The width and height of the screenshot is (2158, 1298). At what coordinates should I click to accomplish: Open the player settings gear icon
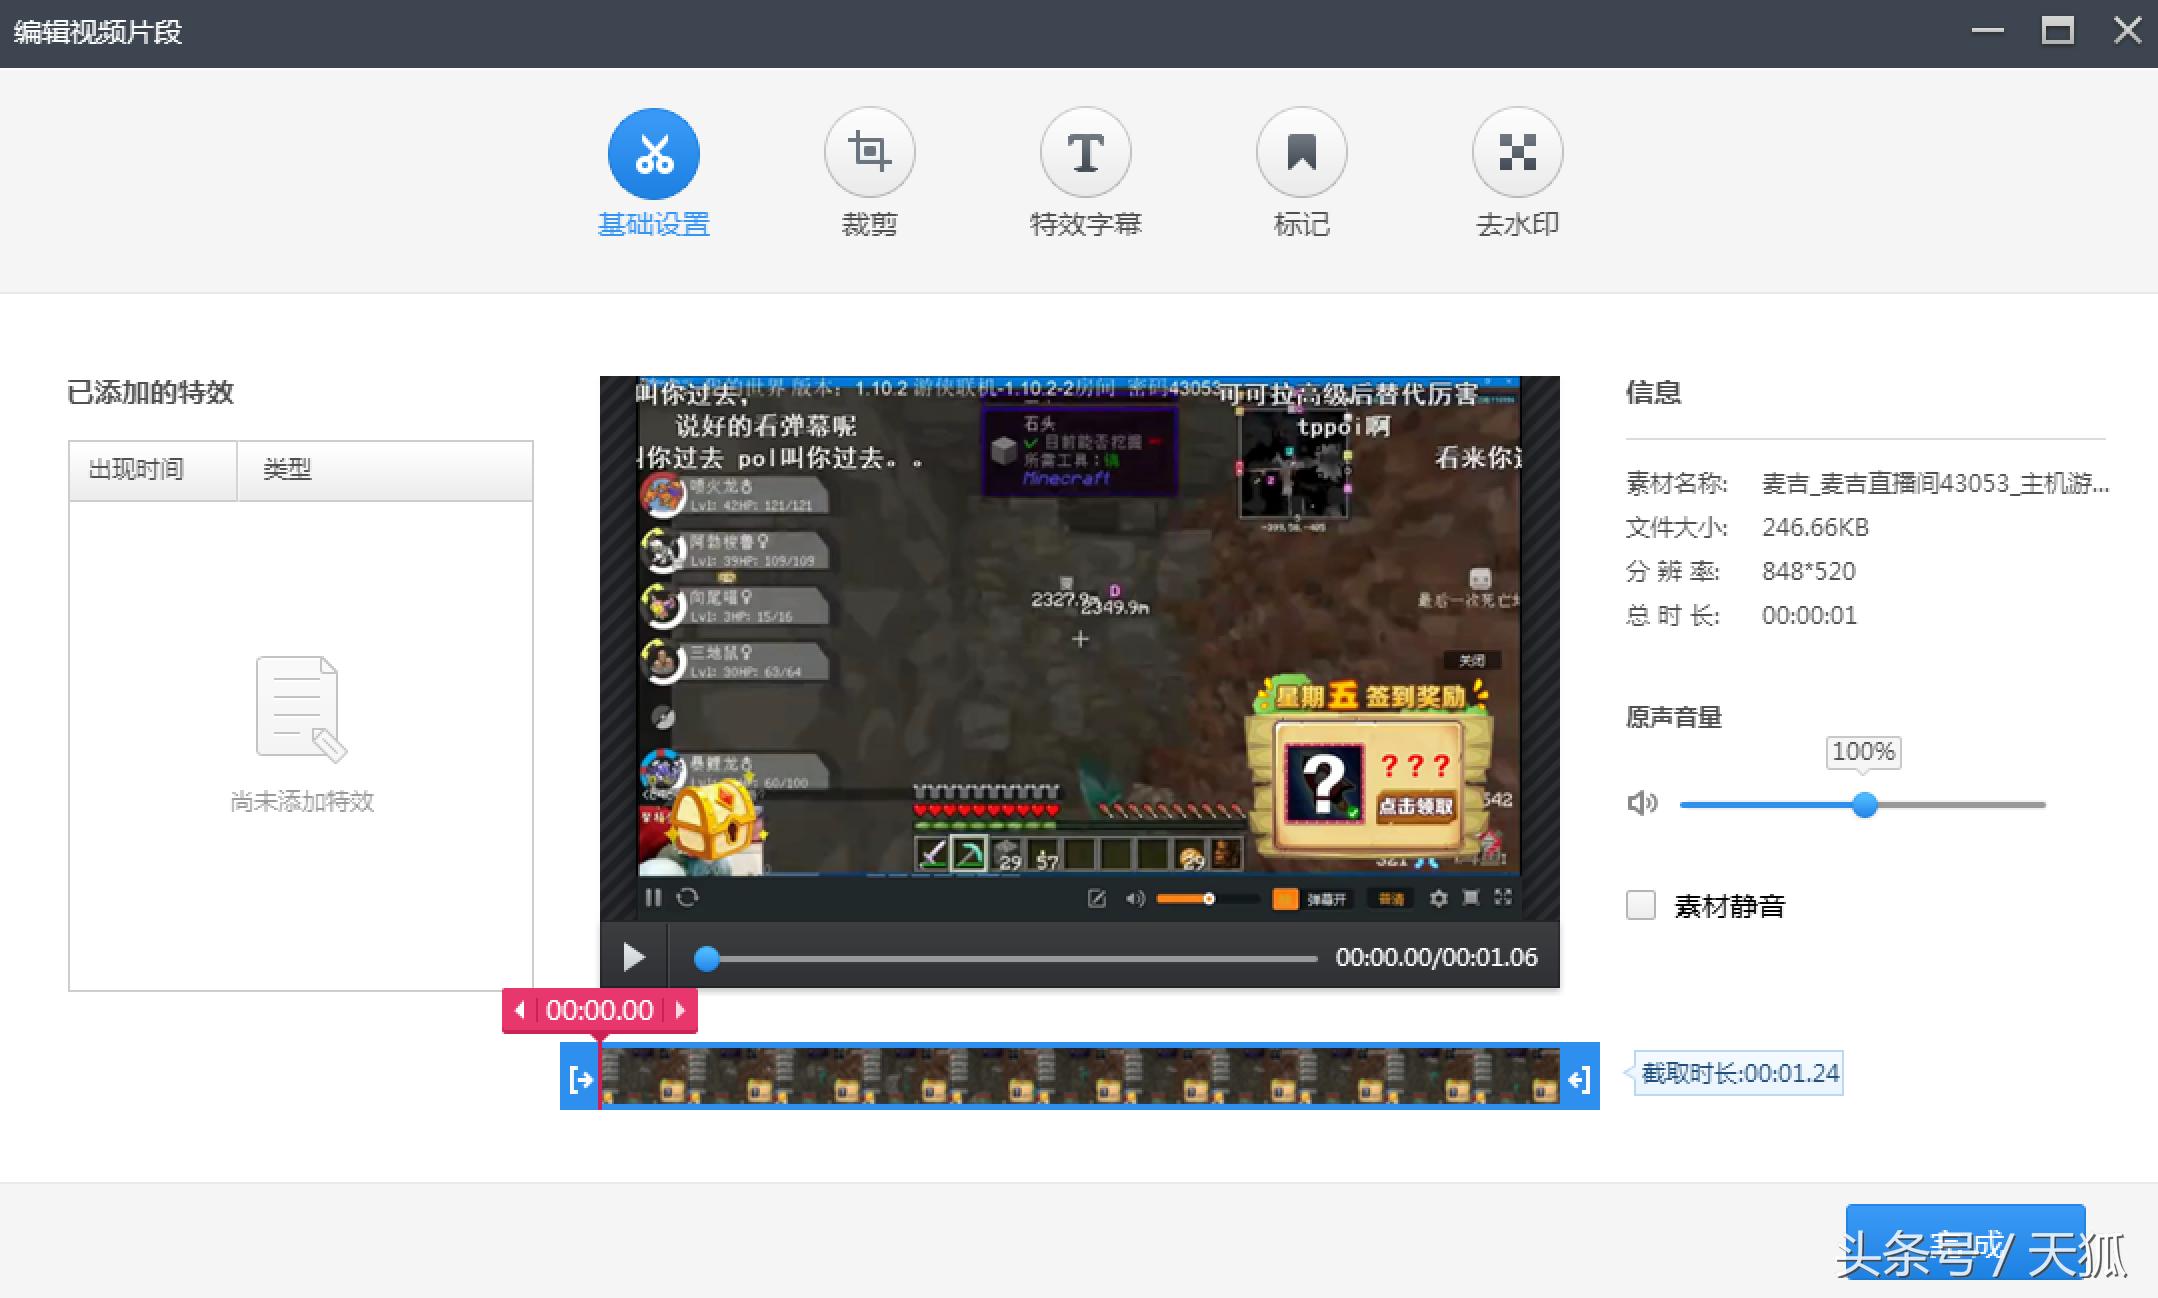[1440, 898]
